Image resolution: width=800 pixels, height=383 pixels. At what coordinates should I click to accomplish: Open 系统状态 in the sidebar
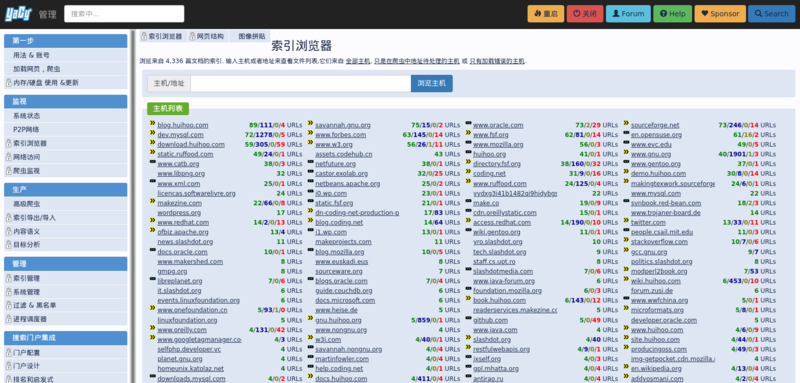pyautogui.click(x=65, y=116)
